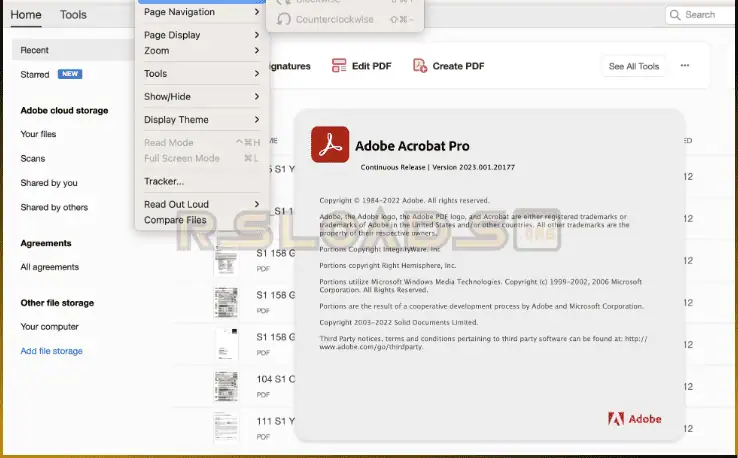Open the Starred section
This screenshot has height=458, width=738.
[35, 74]
